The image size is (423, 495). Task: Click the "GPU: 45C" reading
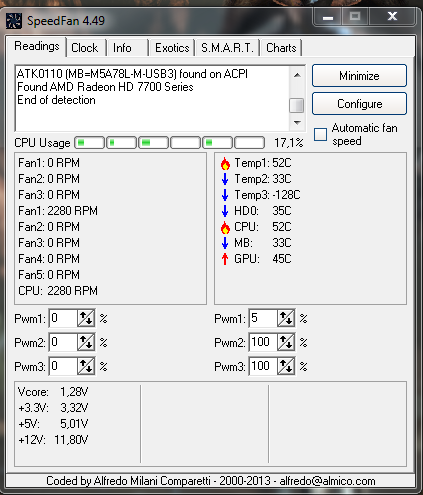263,259
